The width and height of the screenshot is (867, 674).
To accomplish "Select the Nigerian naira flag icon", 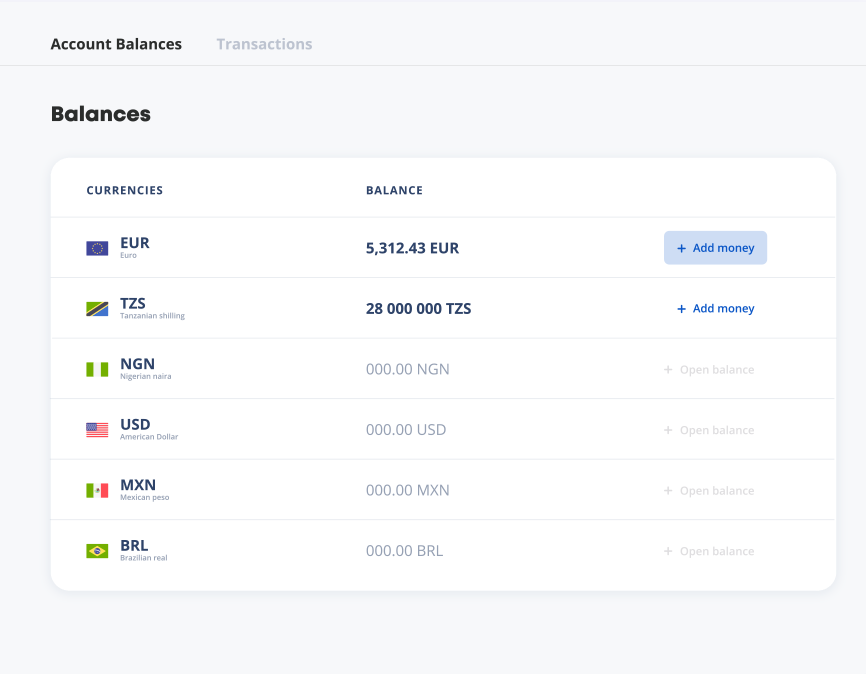I will tap(97, 370).
